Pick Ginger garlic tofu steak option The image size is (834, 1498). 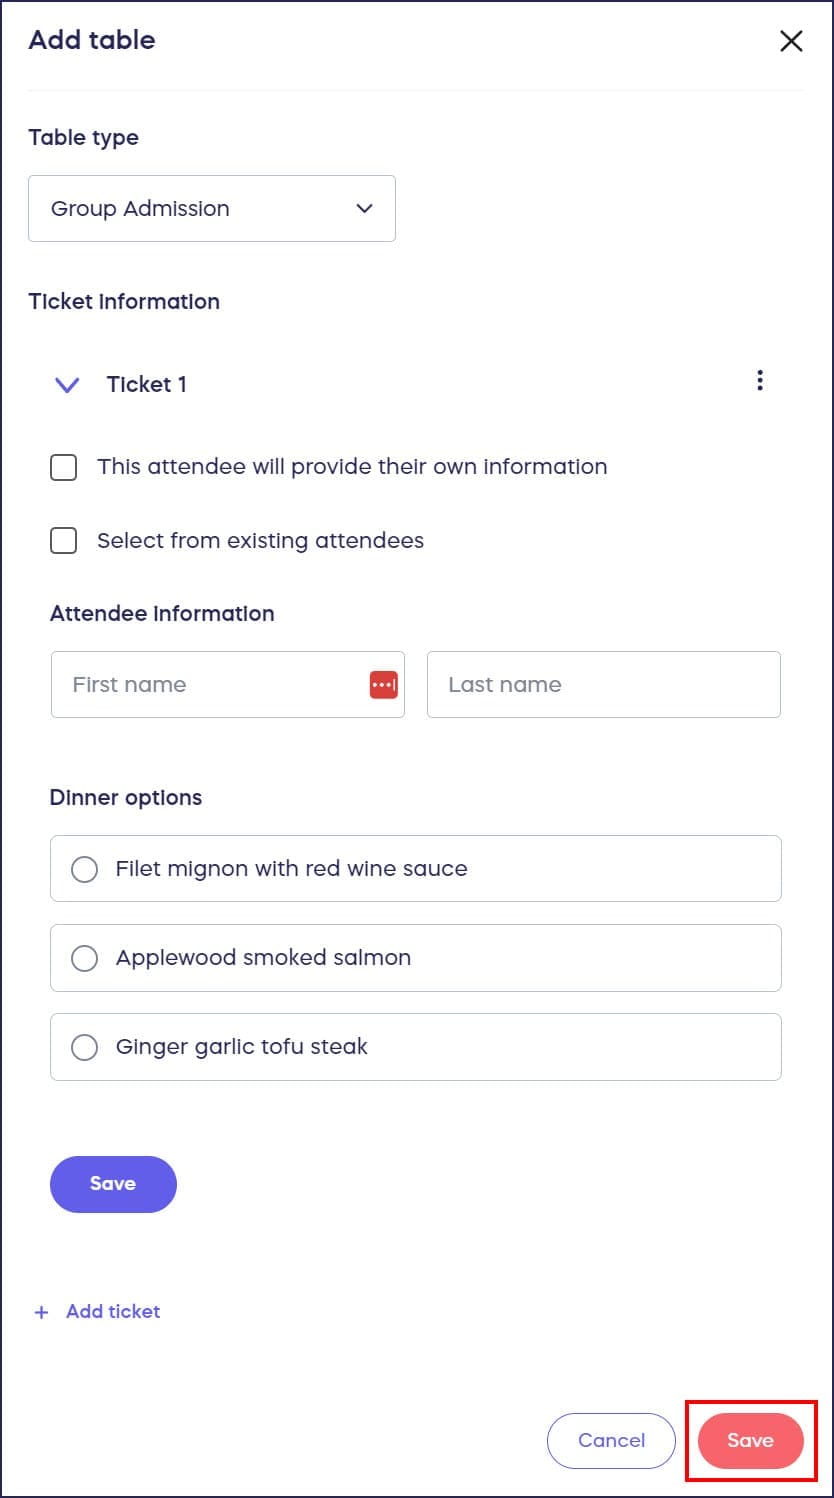tap(85, 1047)
